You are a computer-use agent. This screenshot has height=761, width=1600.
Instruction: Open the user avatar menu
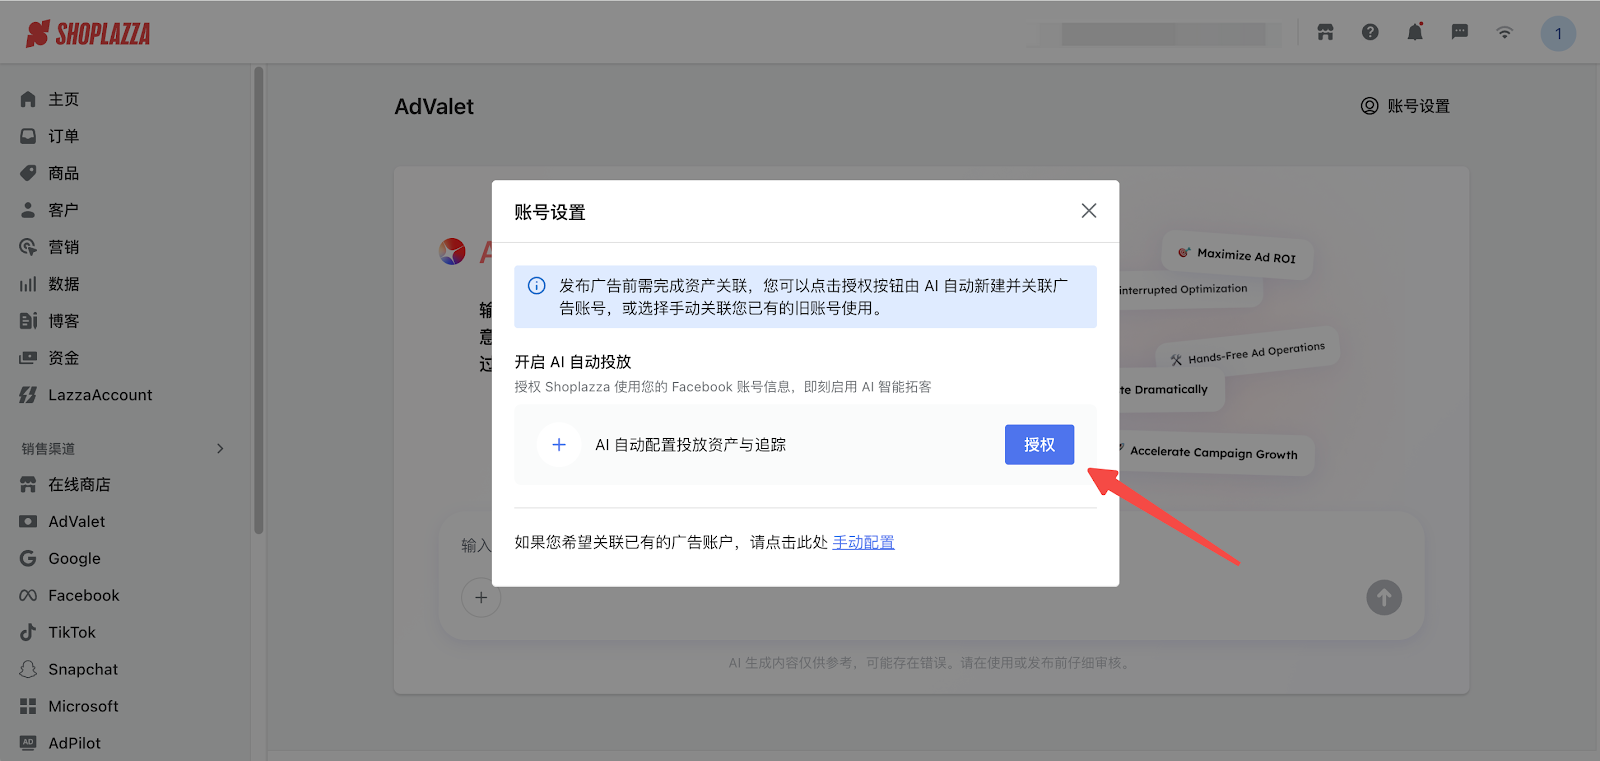pyautogui.click(x=1557, y=34)
